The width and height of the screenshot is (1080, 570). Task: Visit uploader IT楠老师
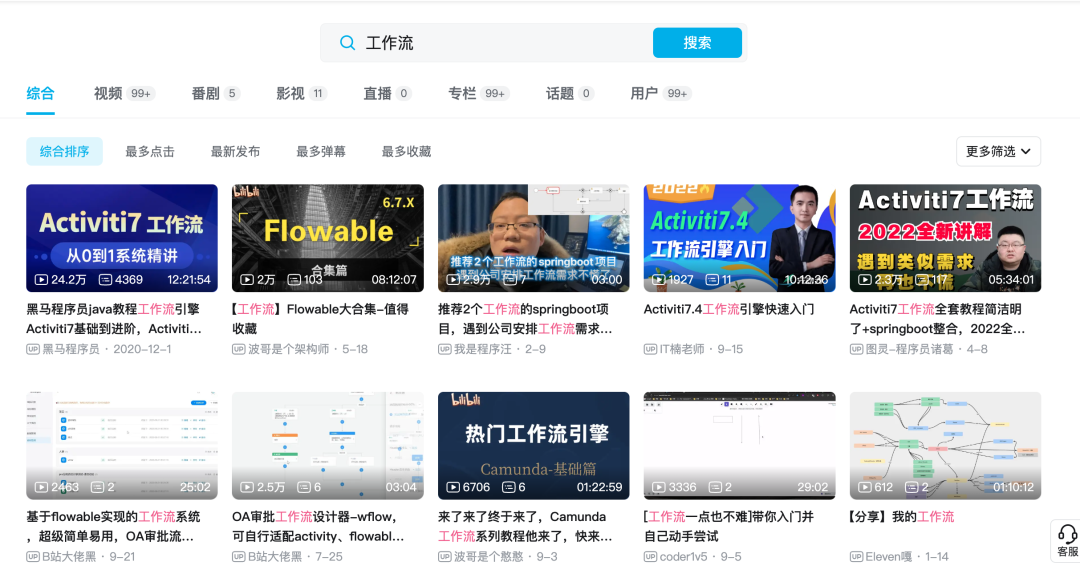682,349
